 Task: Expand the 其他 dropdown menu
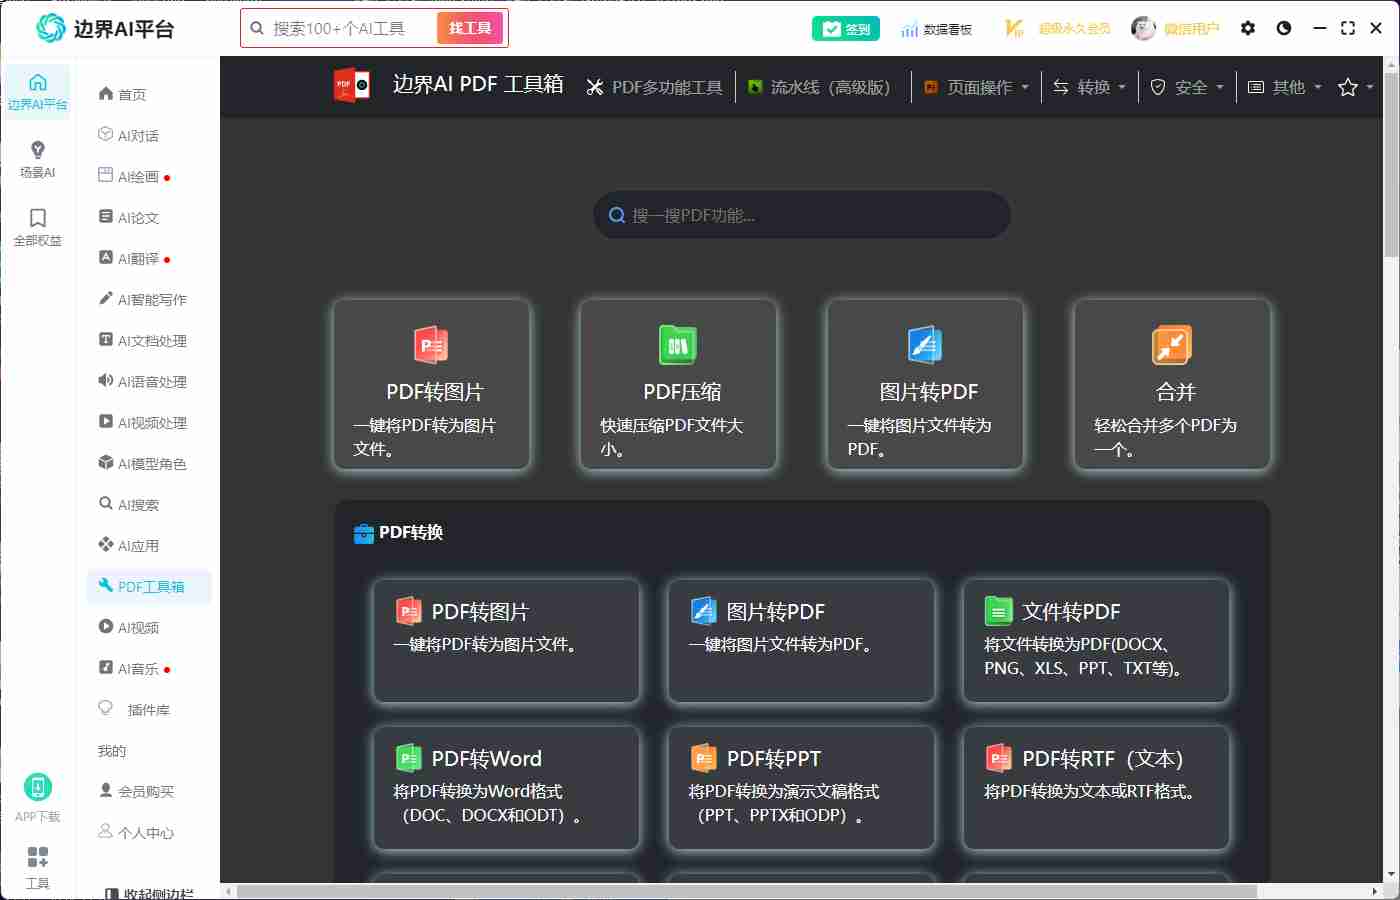click(x=1283, y=87)
